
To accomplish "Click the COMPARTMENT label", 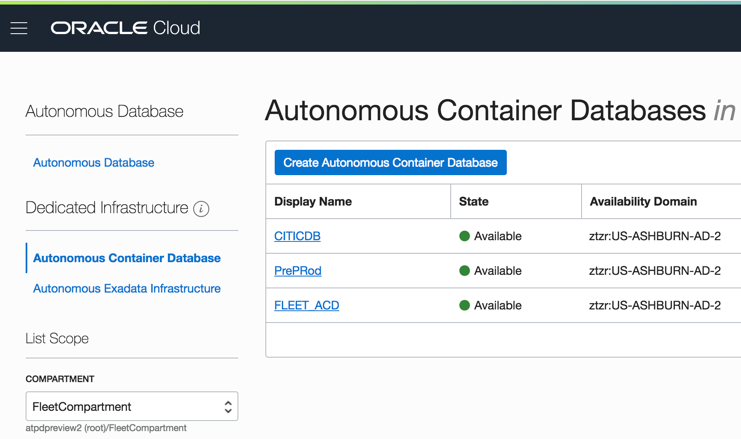I will point(60,379).
